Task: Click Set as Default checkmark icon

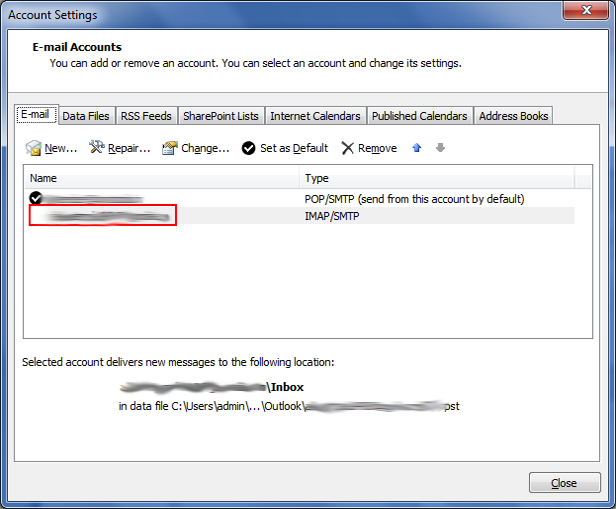Action: click(x=248, y=148)
